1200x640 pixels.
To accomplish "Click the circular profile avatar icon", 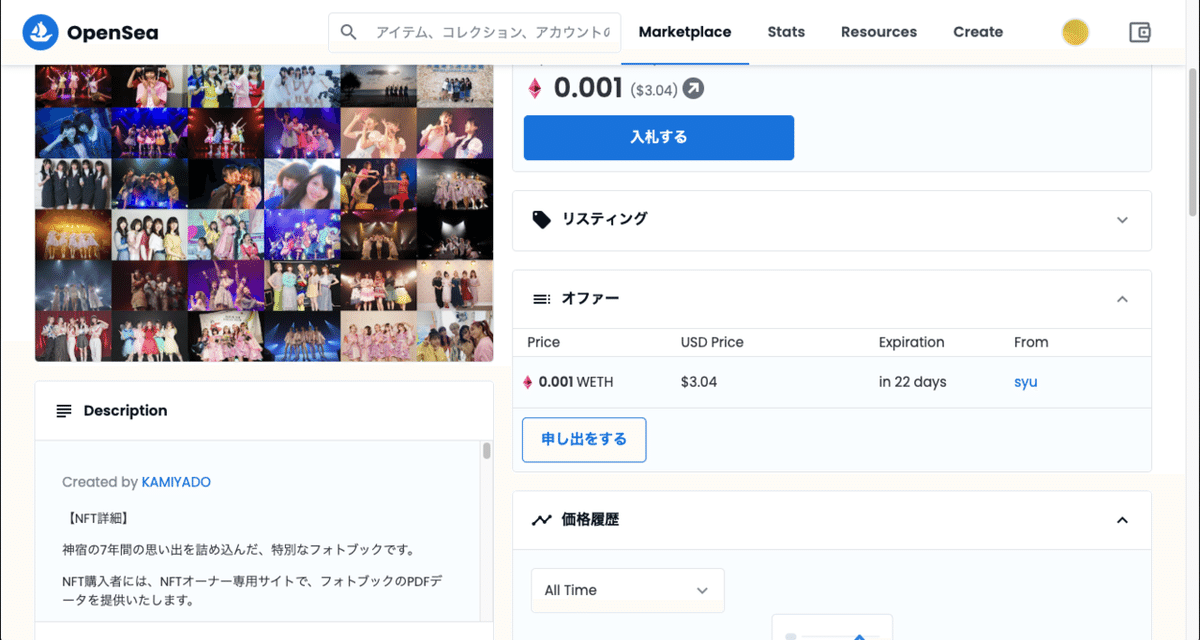I will 1075,32.
